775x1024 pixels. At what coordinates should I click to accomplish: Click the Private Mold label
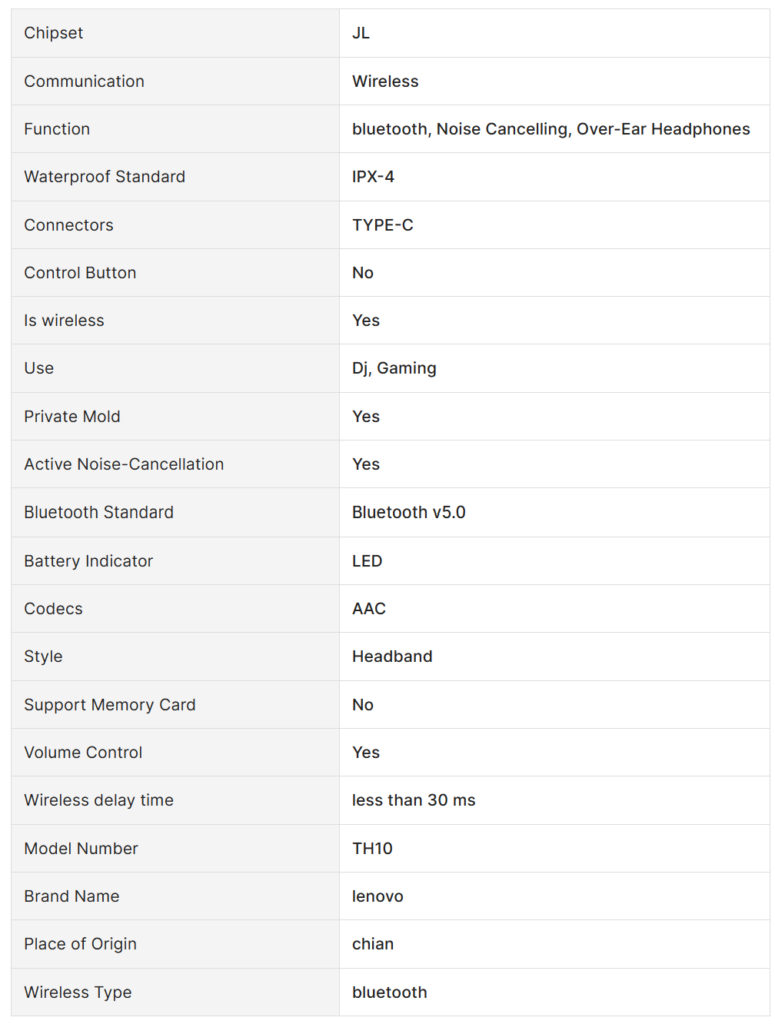[72, 416]
